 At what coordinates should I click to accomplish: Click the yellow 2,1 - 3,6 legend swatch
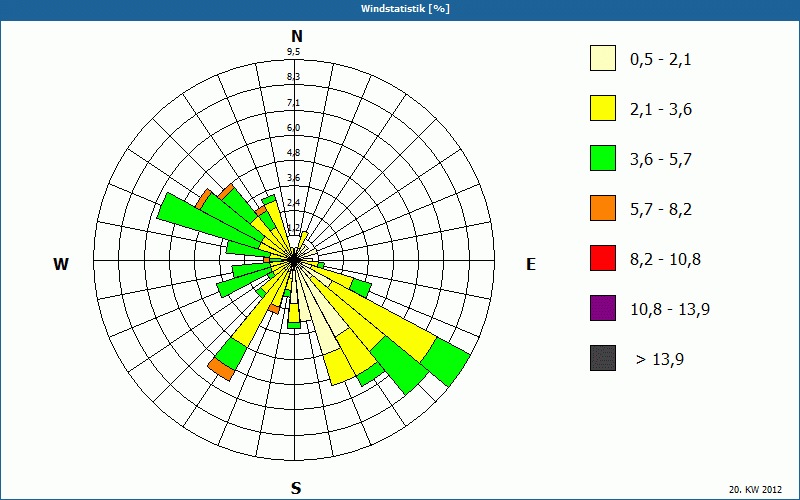603,108
